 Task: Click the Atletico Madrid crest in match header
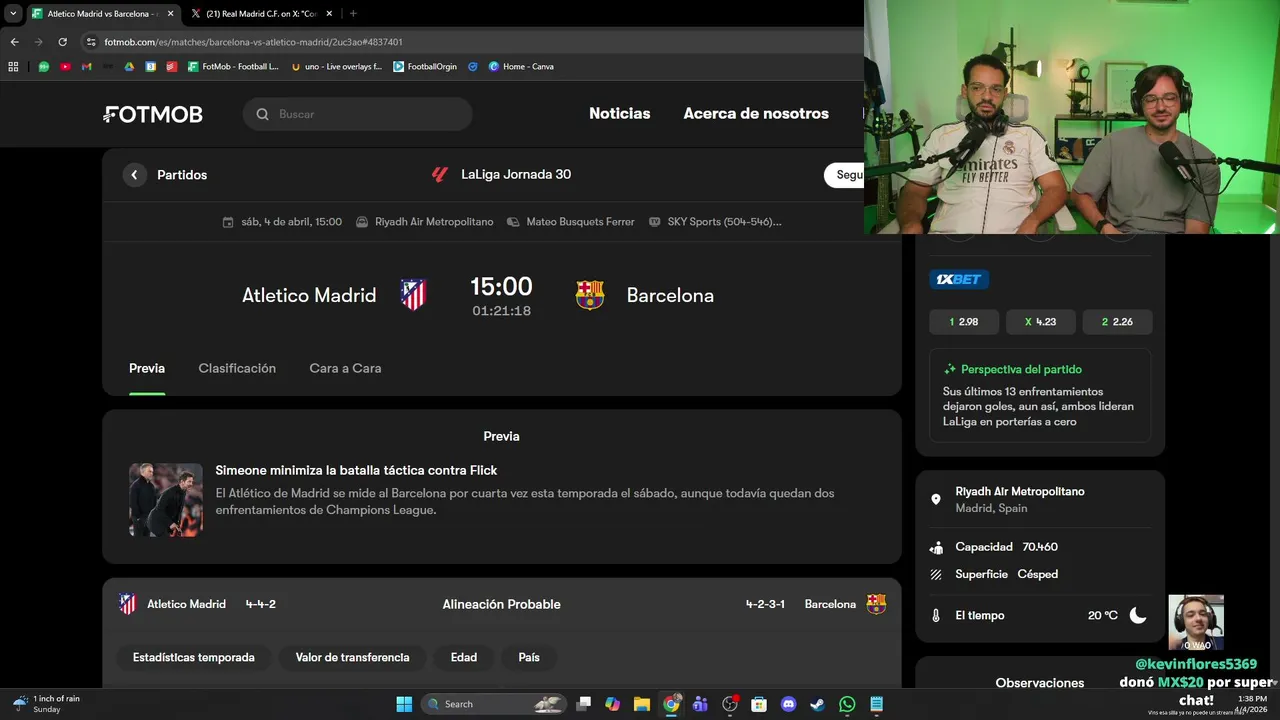[413, 295]
